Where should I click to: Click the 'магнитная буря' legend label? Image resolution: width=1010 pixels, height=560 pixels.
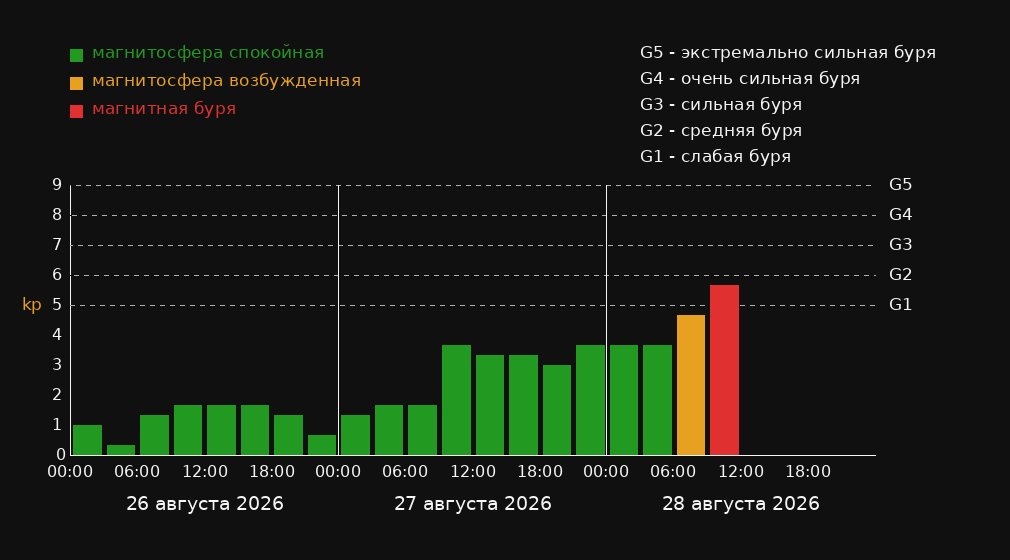pos(164,109)
